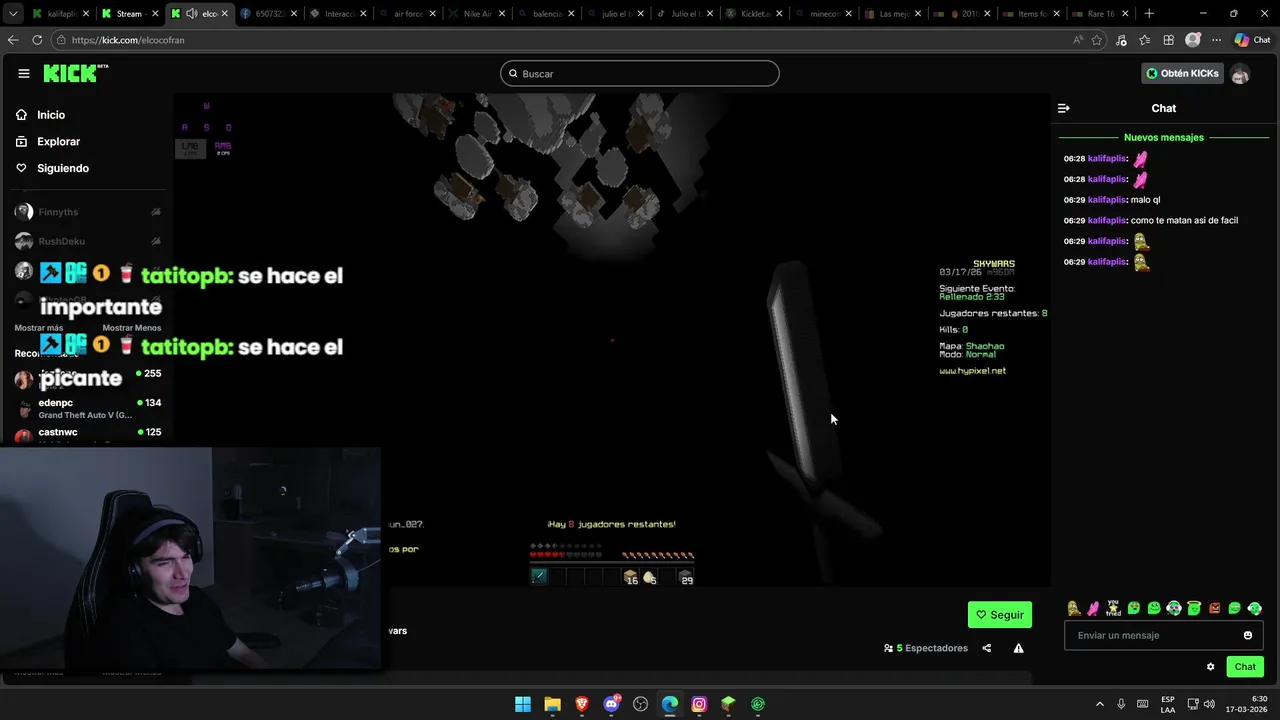
Task: Select the last green headphones emote
Action: pyautogui.click(x=1255, y=608)
